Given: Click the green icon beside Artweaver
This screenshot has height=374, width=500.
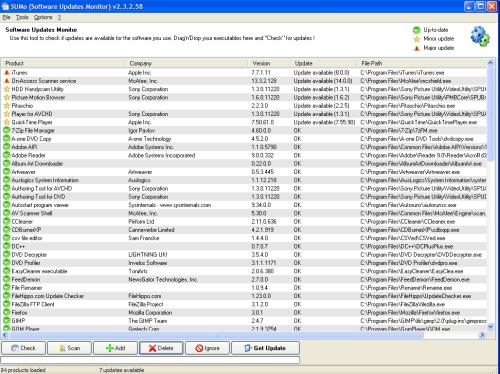Looking at the screenshot, I should [7, 172].
